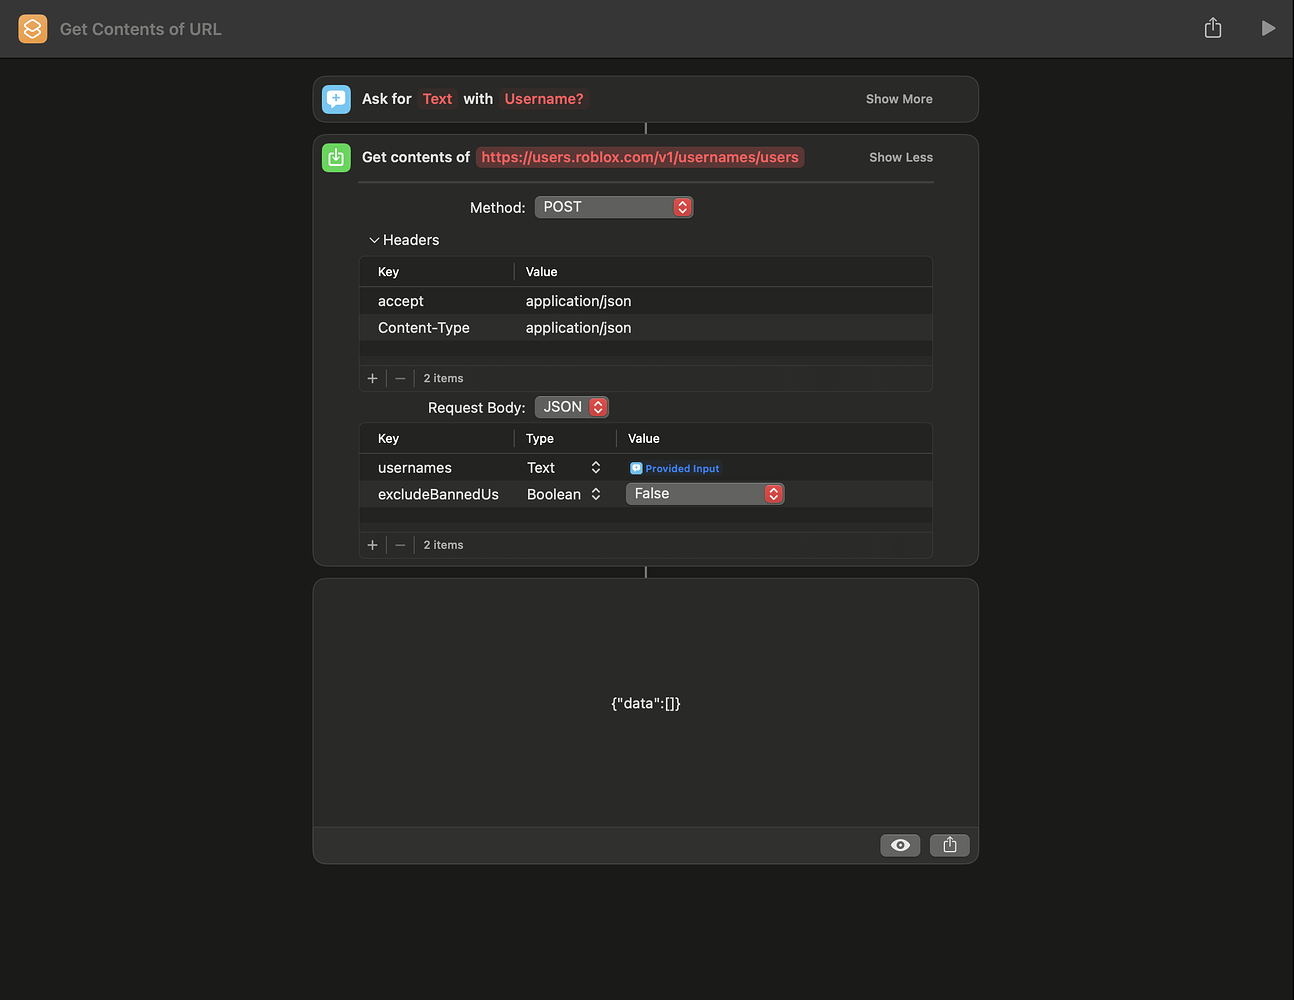Remove a request body item with the minus icon

pyautogui.click(x=400, y=545)
